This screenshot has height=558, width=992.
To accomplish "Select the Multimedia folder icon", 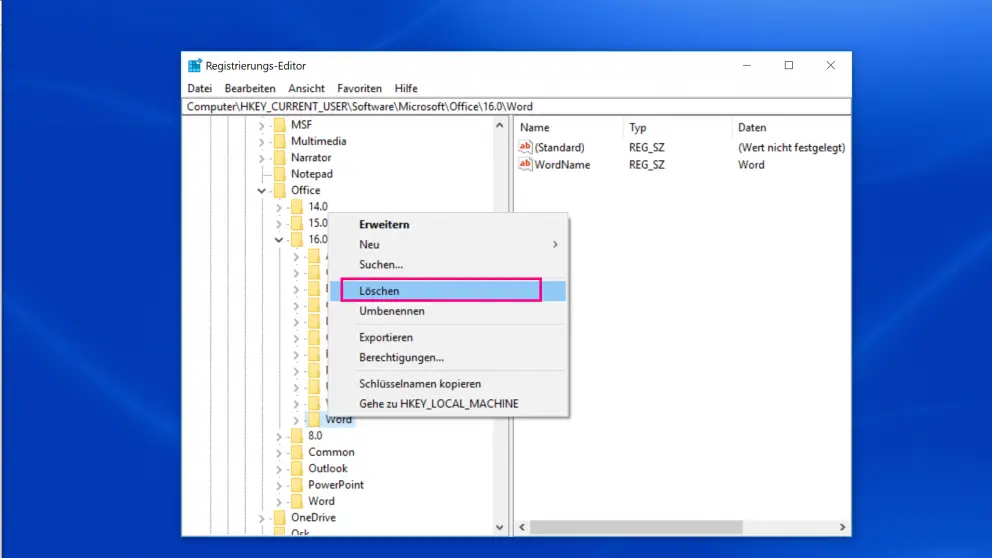I will 278,142.
